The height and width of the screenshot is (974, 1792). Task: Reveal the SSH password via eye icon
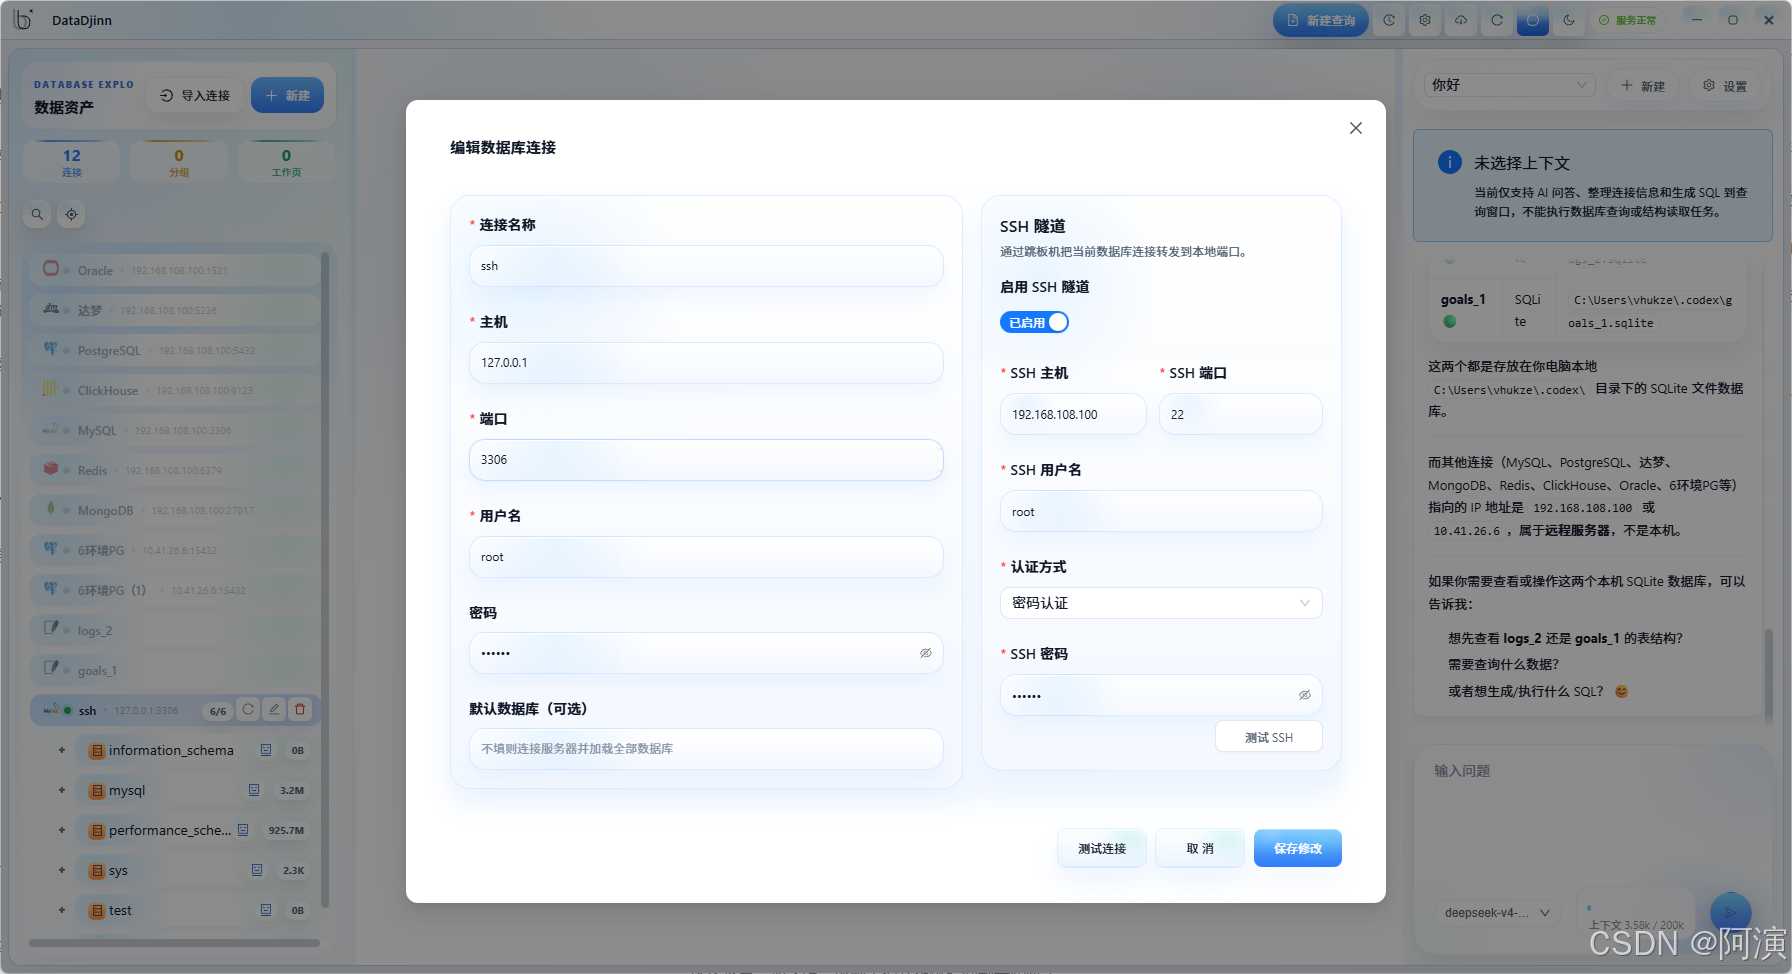click(1305, 695)
